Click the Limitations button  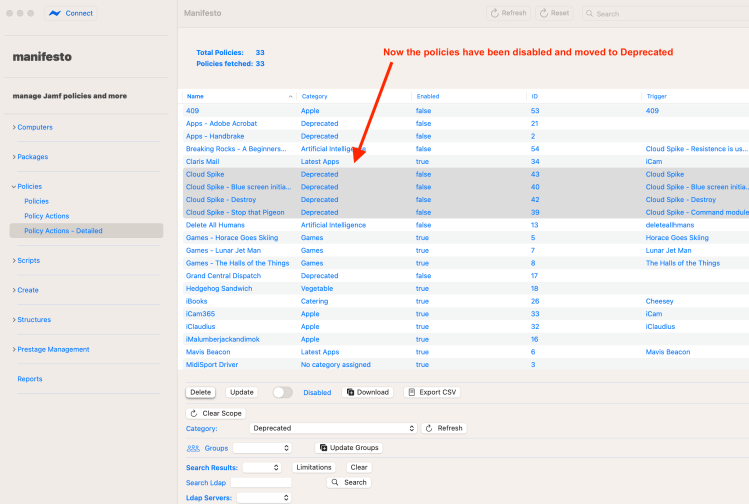(x=313, y=467)
